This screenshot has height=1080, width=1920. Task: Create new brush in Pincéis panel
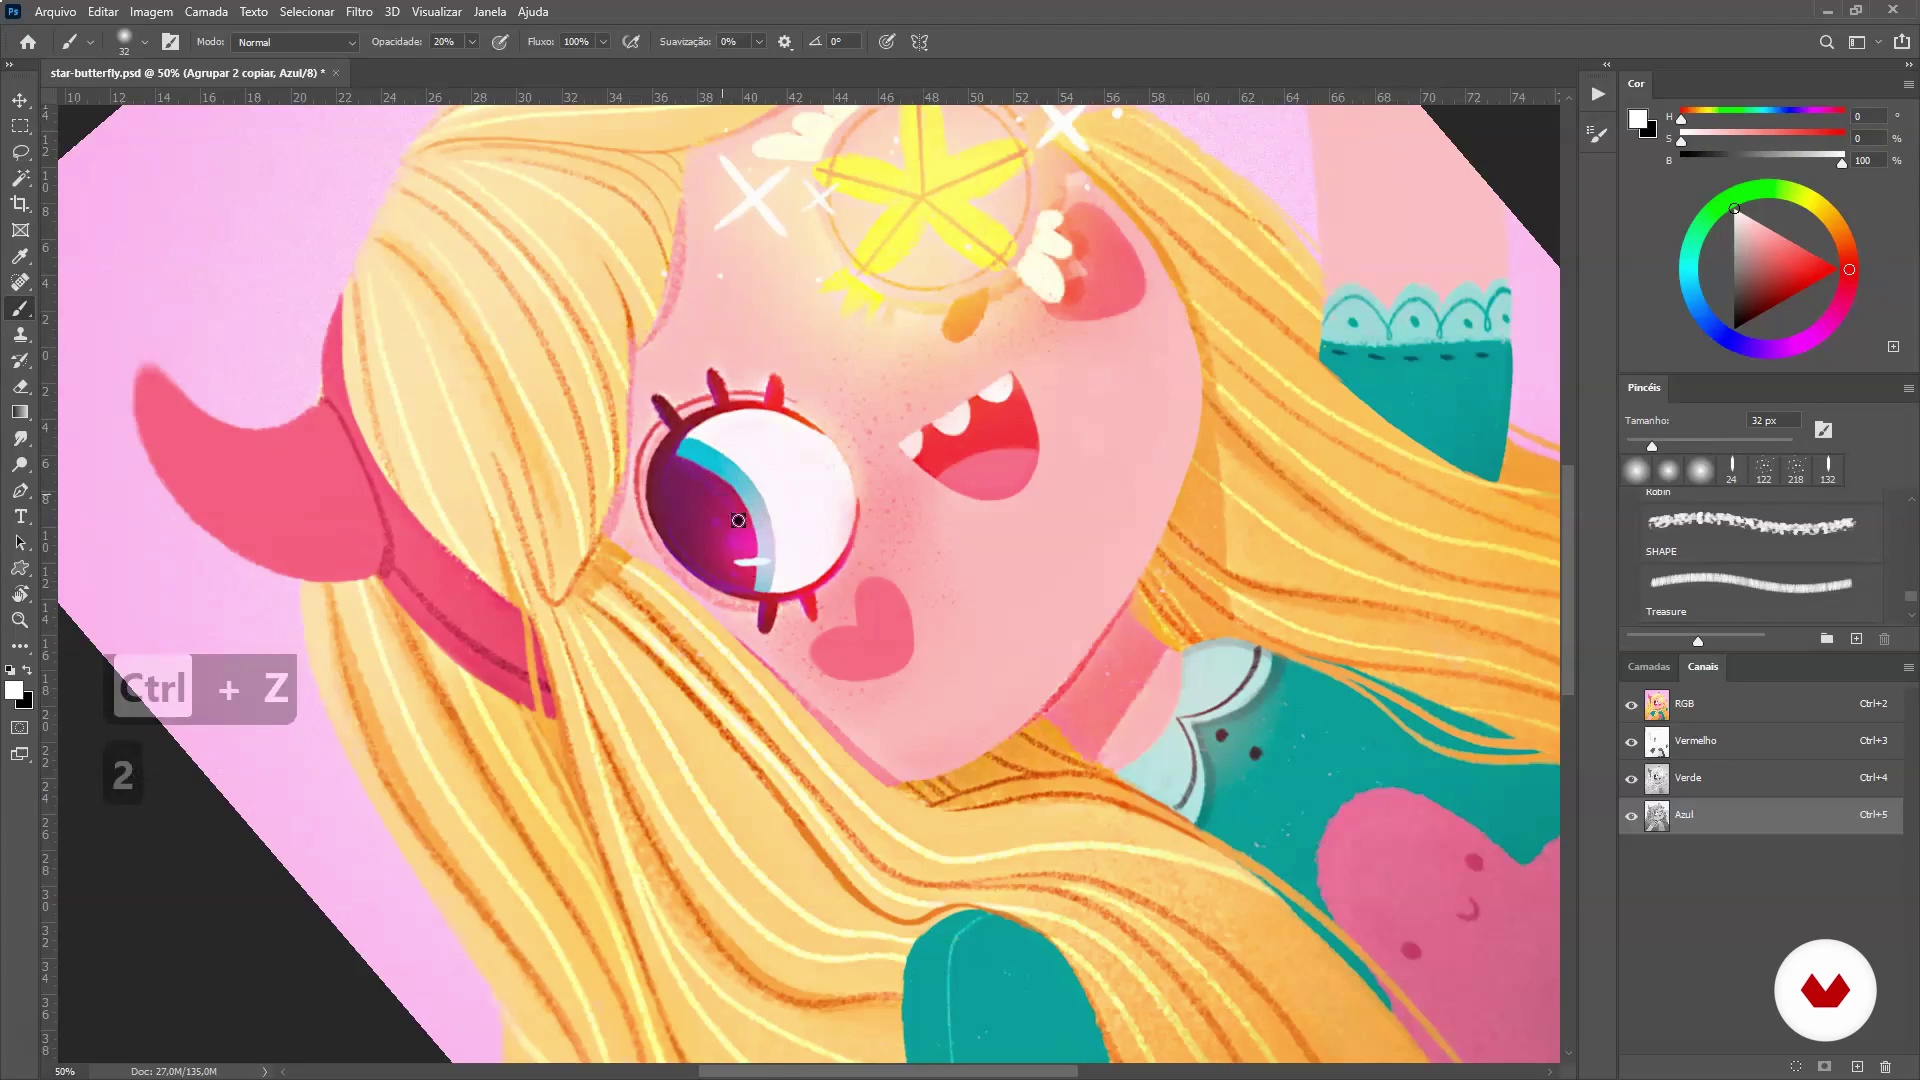pos(1856,638)
